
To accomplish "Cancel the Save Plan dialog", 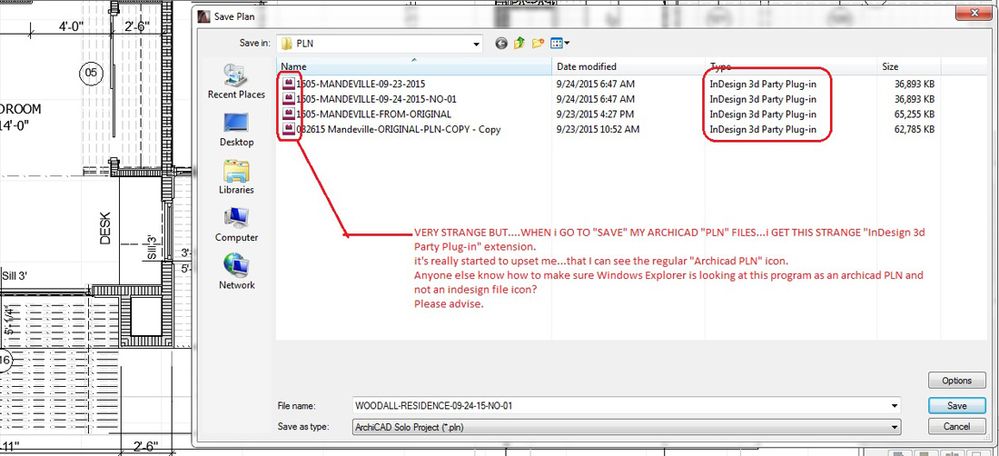I will point(956,426).
